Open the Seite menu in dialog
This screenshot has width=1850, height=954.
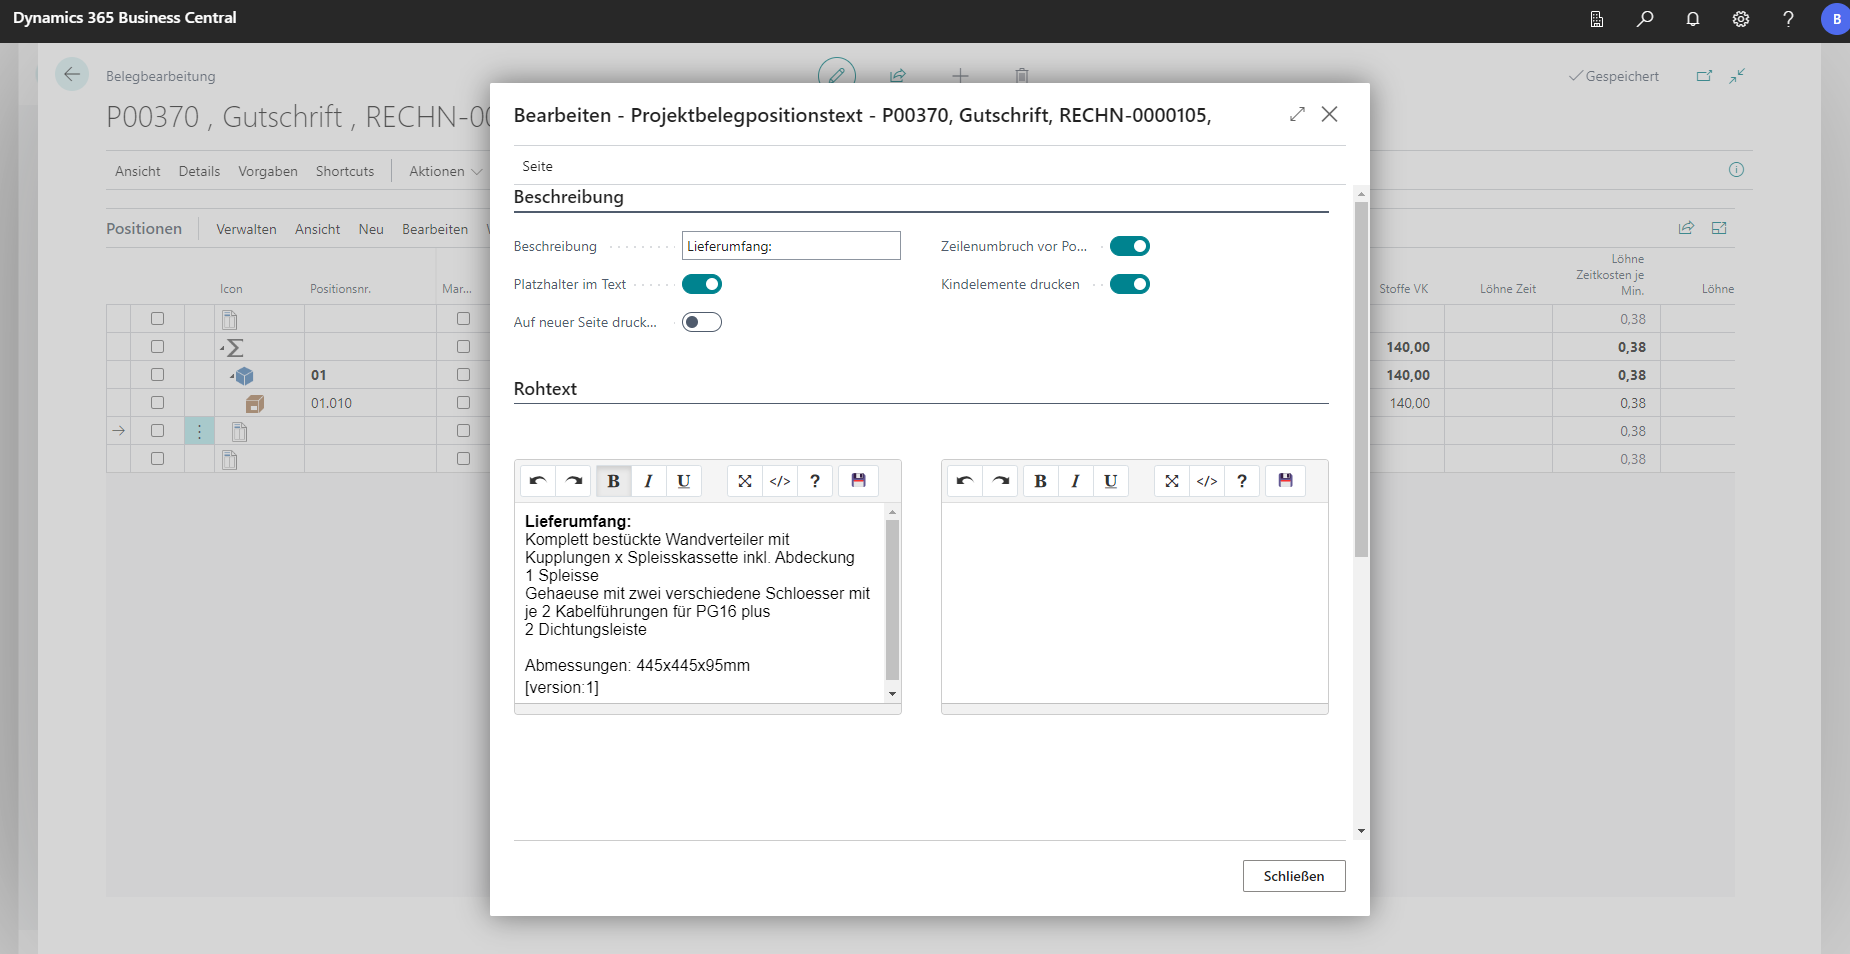click(537, 166)
